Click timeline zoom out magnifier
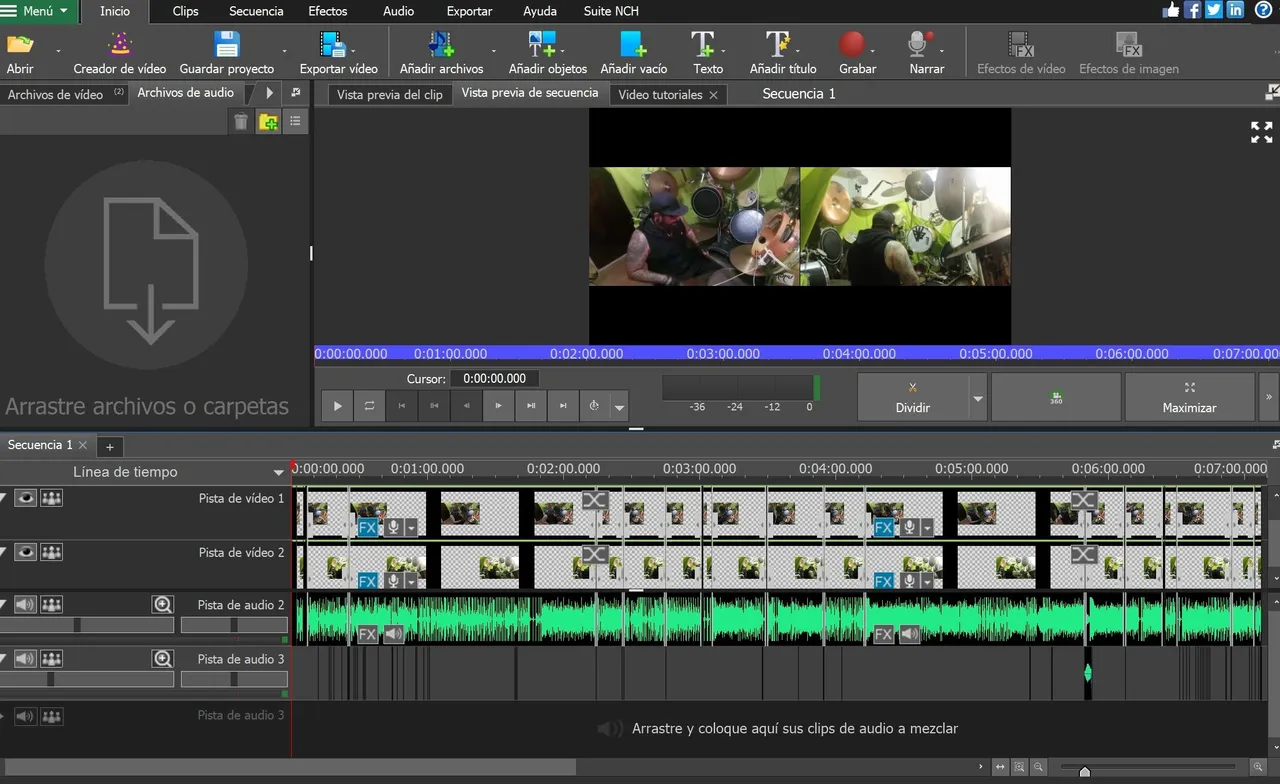 point(1039,767)
